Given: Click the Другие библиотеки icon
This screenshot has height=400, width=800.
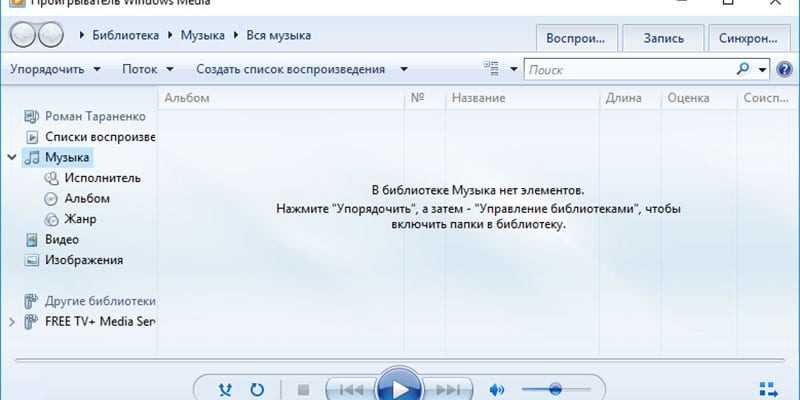Looking at the screenshot, I should pyautogui.click(x=32, y=301).
